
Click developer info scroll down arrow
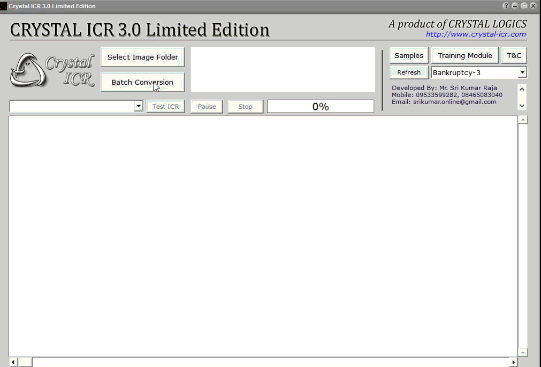click(x=522, y=106)
